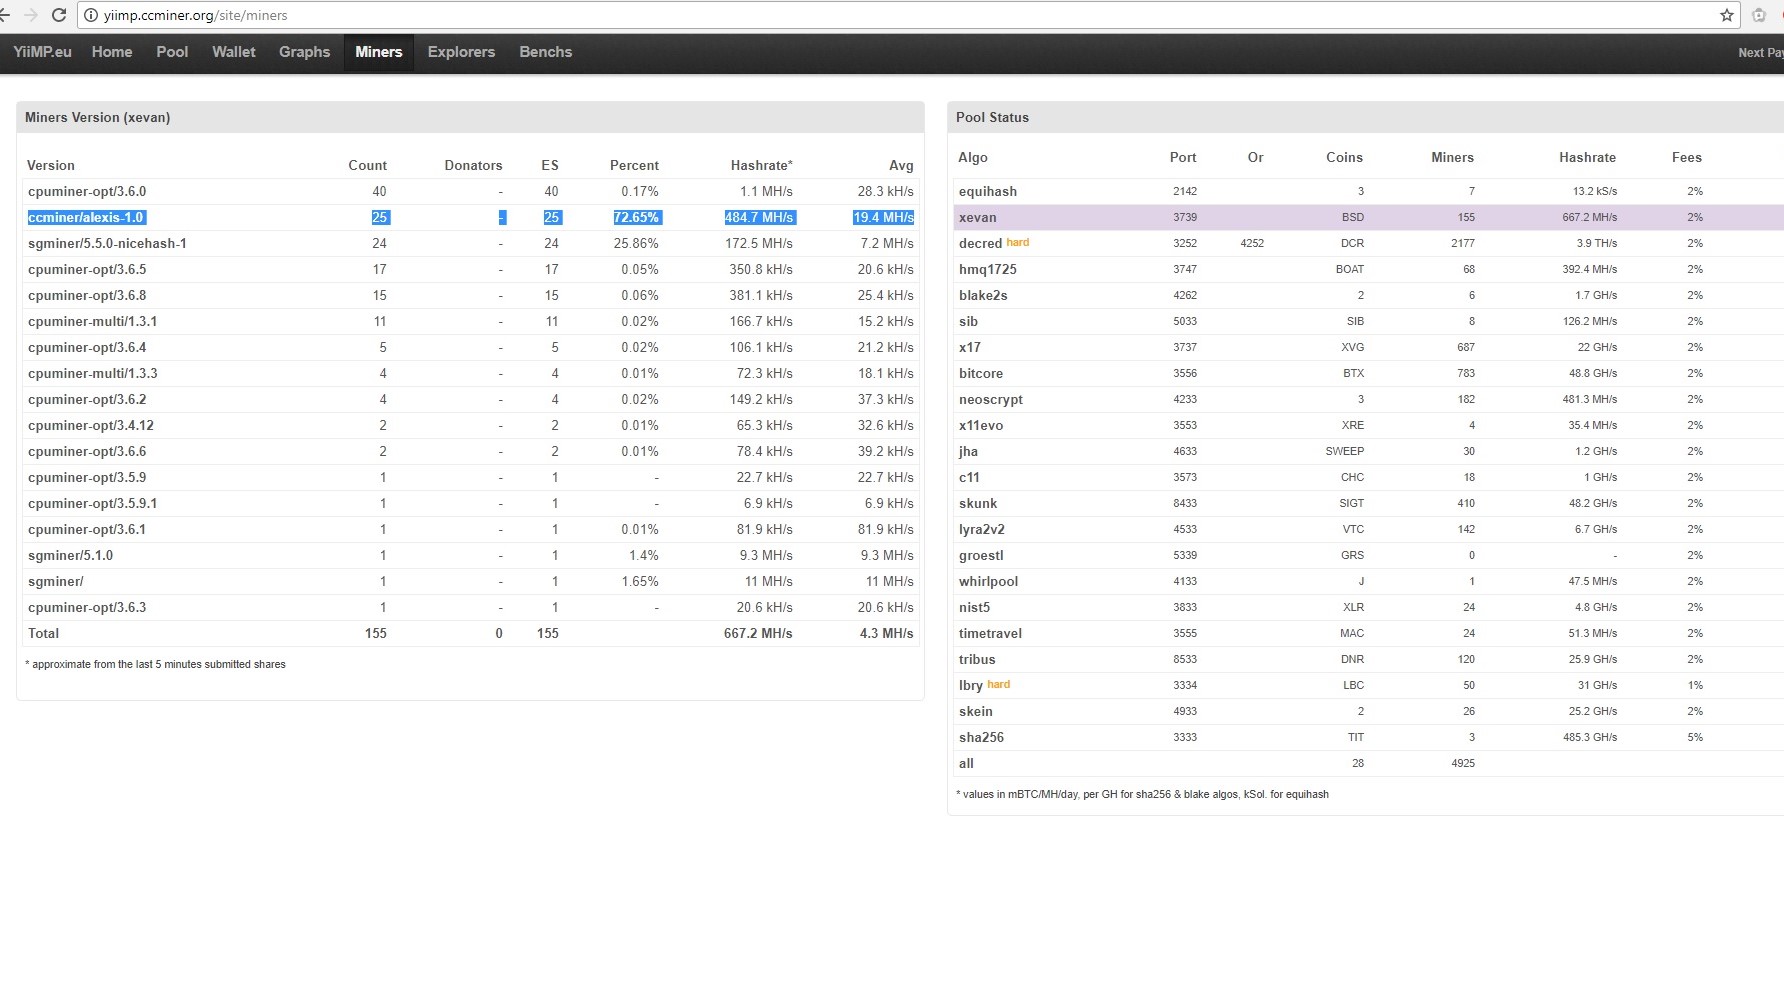
Task: Open the YiiMP.eu brand link
Action: coord(42,52)
